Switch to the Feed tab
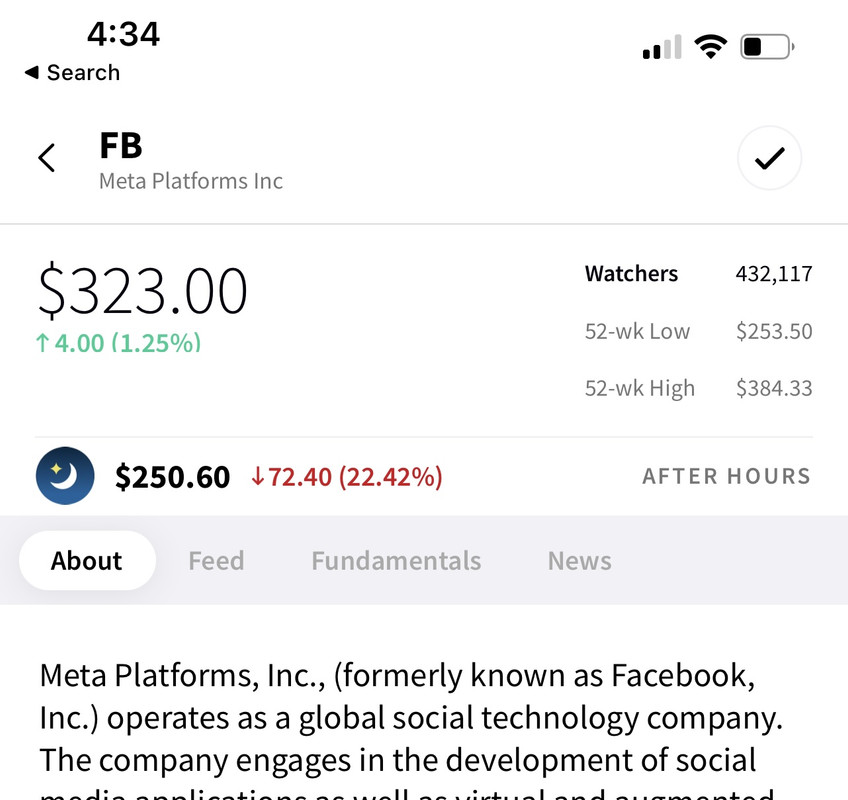 pos(216,561)
